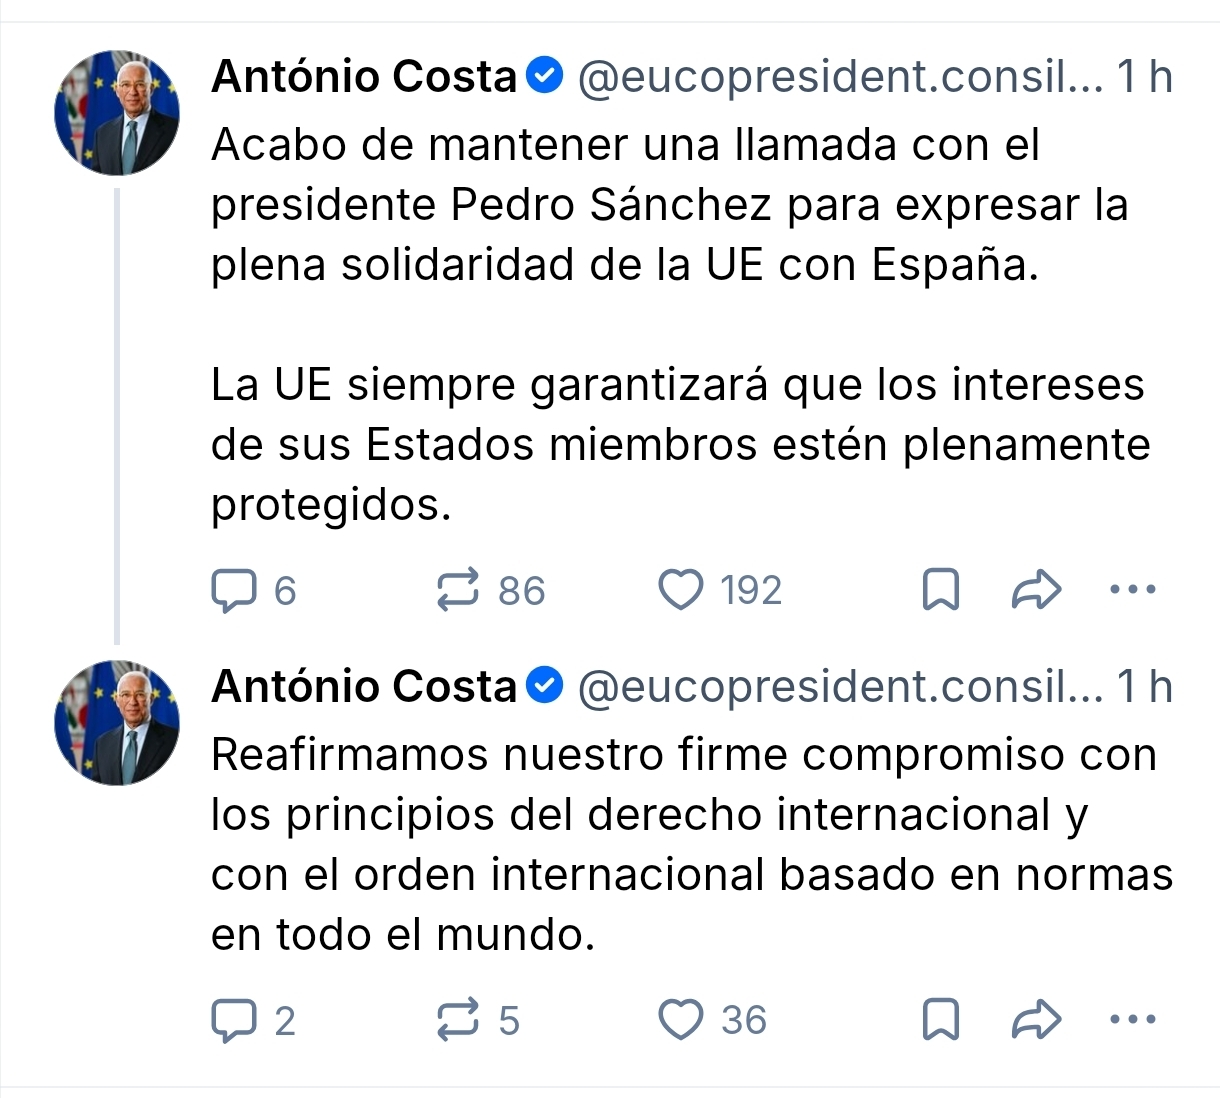Share the first António Costa post
The width and height of the screenshot is (1220, 1098).
pos(1036,590)
